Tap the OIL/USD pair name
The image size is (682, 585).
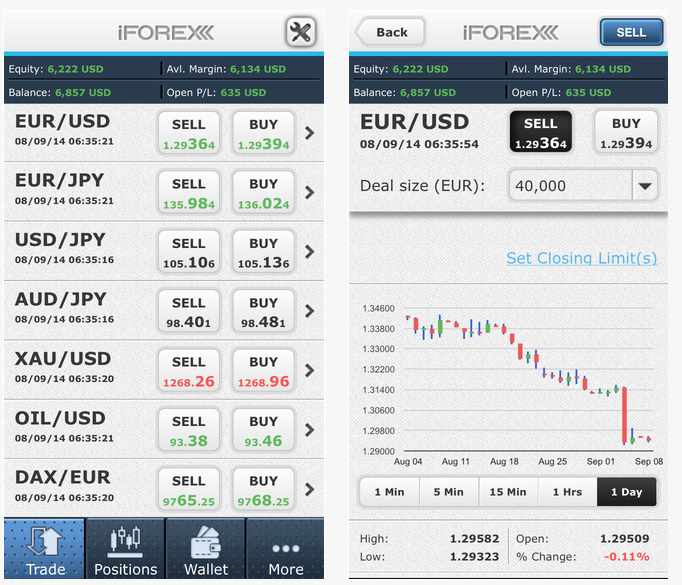pyautogui.click(x=60, y=418)
